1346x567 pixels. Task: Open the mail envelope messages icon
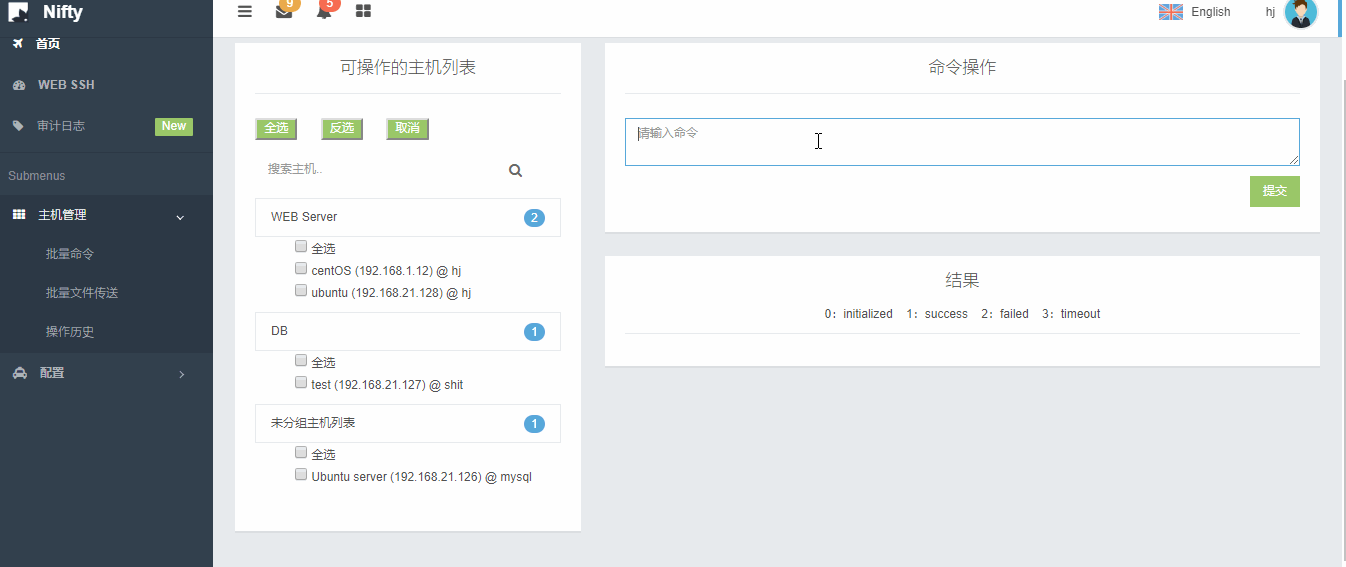point(284,11)
